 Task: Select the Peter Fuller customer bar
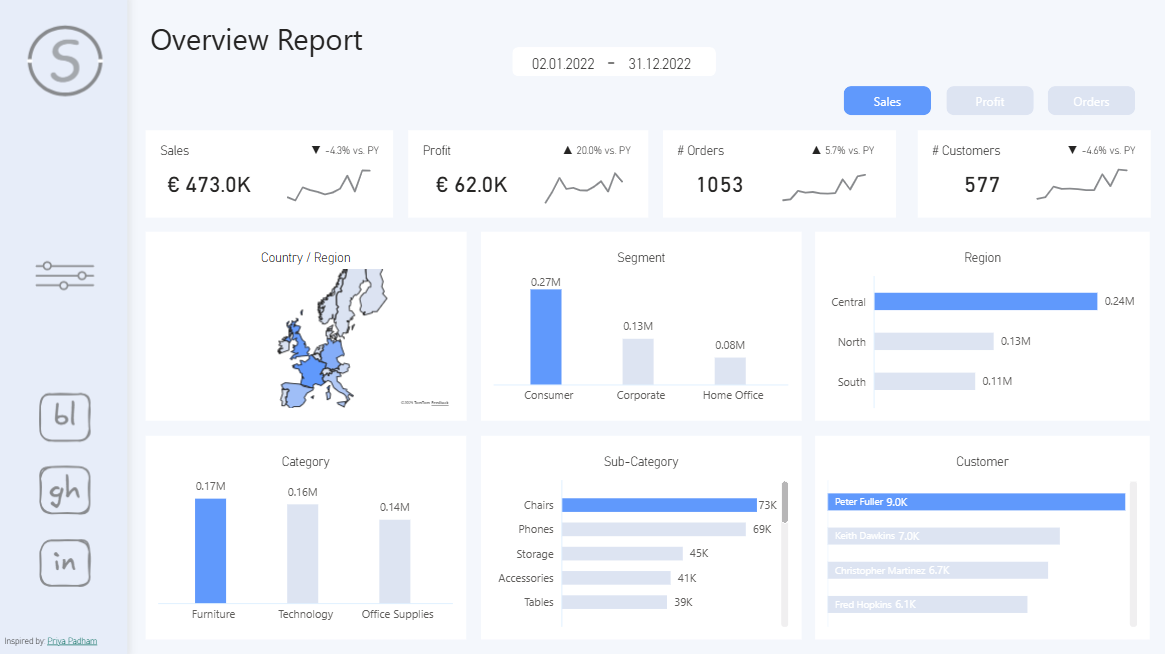(976, 502)
